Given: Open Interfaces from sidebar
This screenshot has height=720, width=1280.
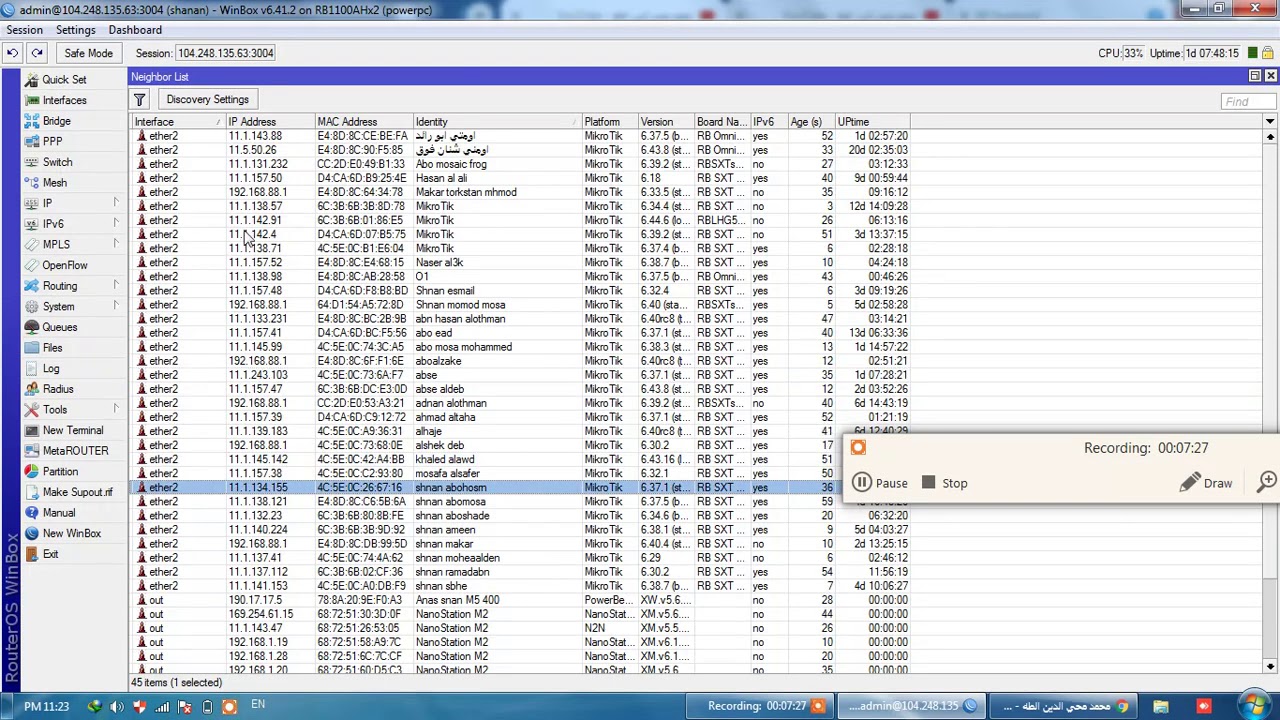Looking at the screenshot, I should point(64,100).
